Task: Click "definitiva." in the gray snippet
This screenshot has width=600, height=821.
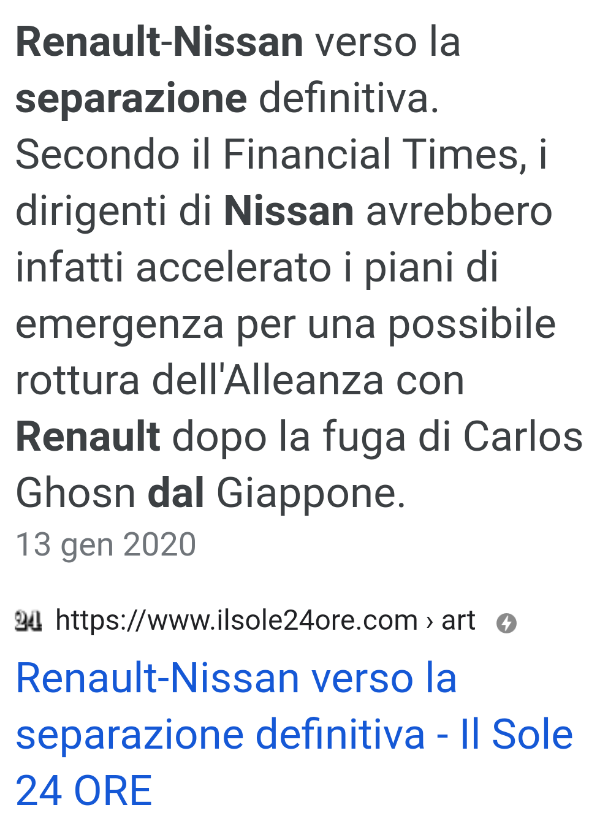Action: click(x=349, y=98)
